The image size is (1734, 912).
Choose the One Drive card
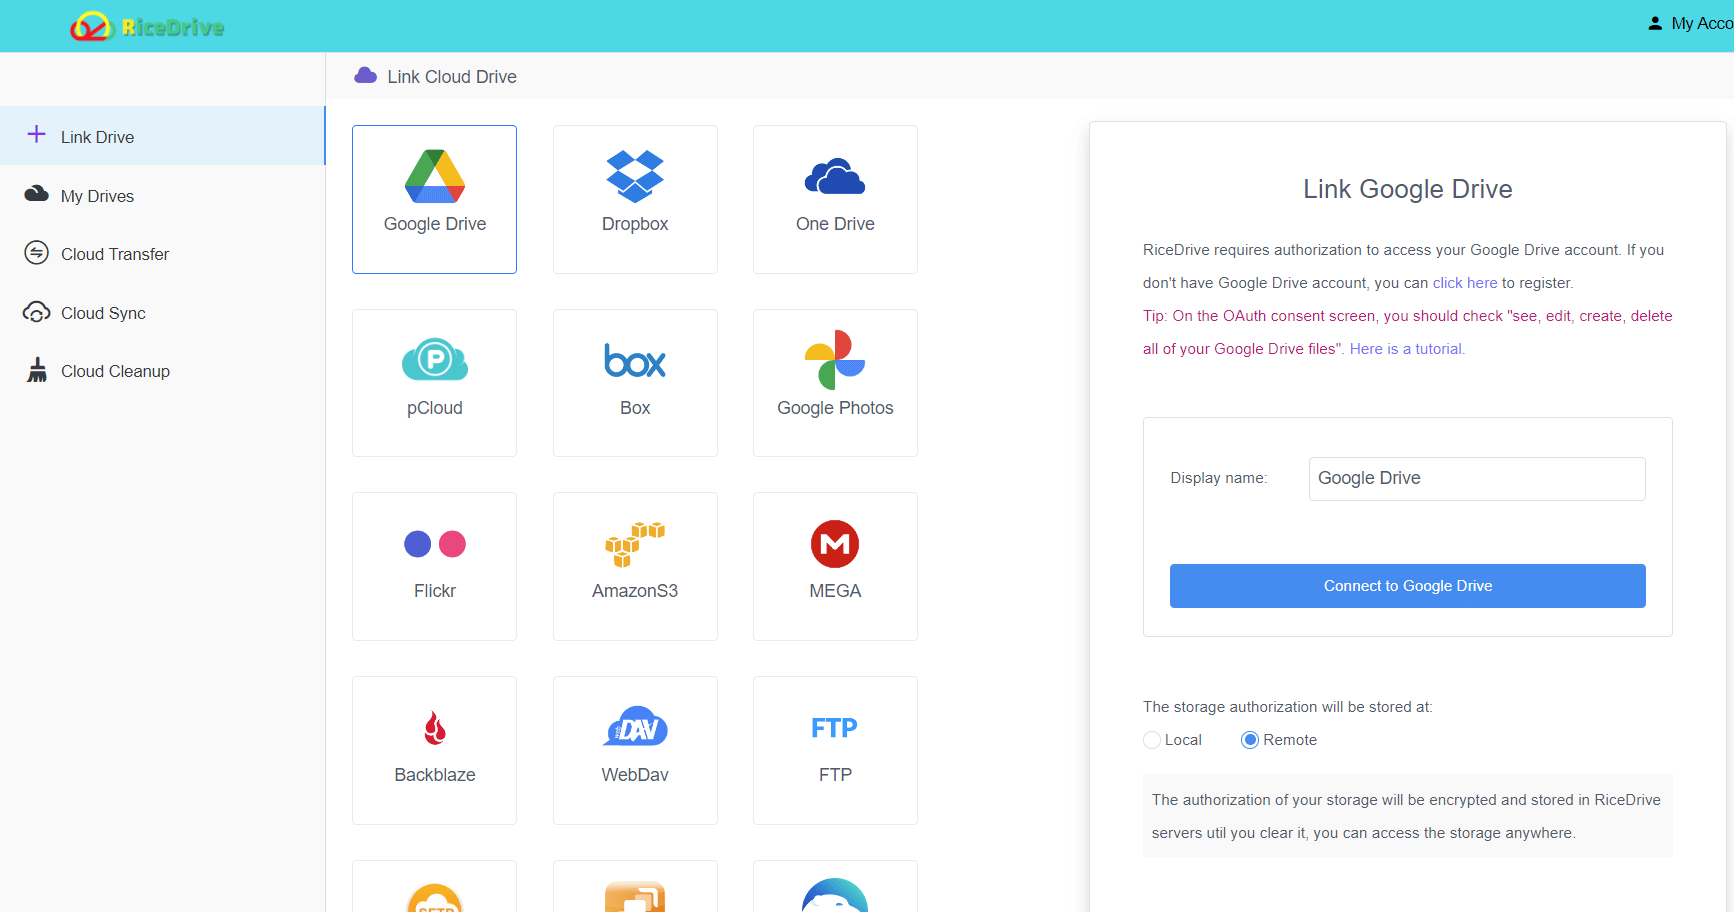835,199
